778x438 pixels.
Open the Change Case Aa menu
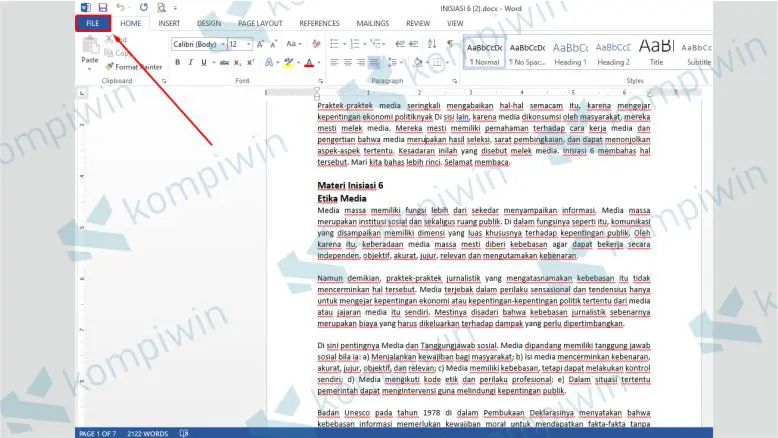pyautogui.click(x=293, y=44)
